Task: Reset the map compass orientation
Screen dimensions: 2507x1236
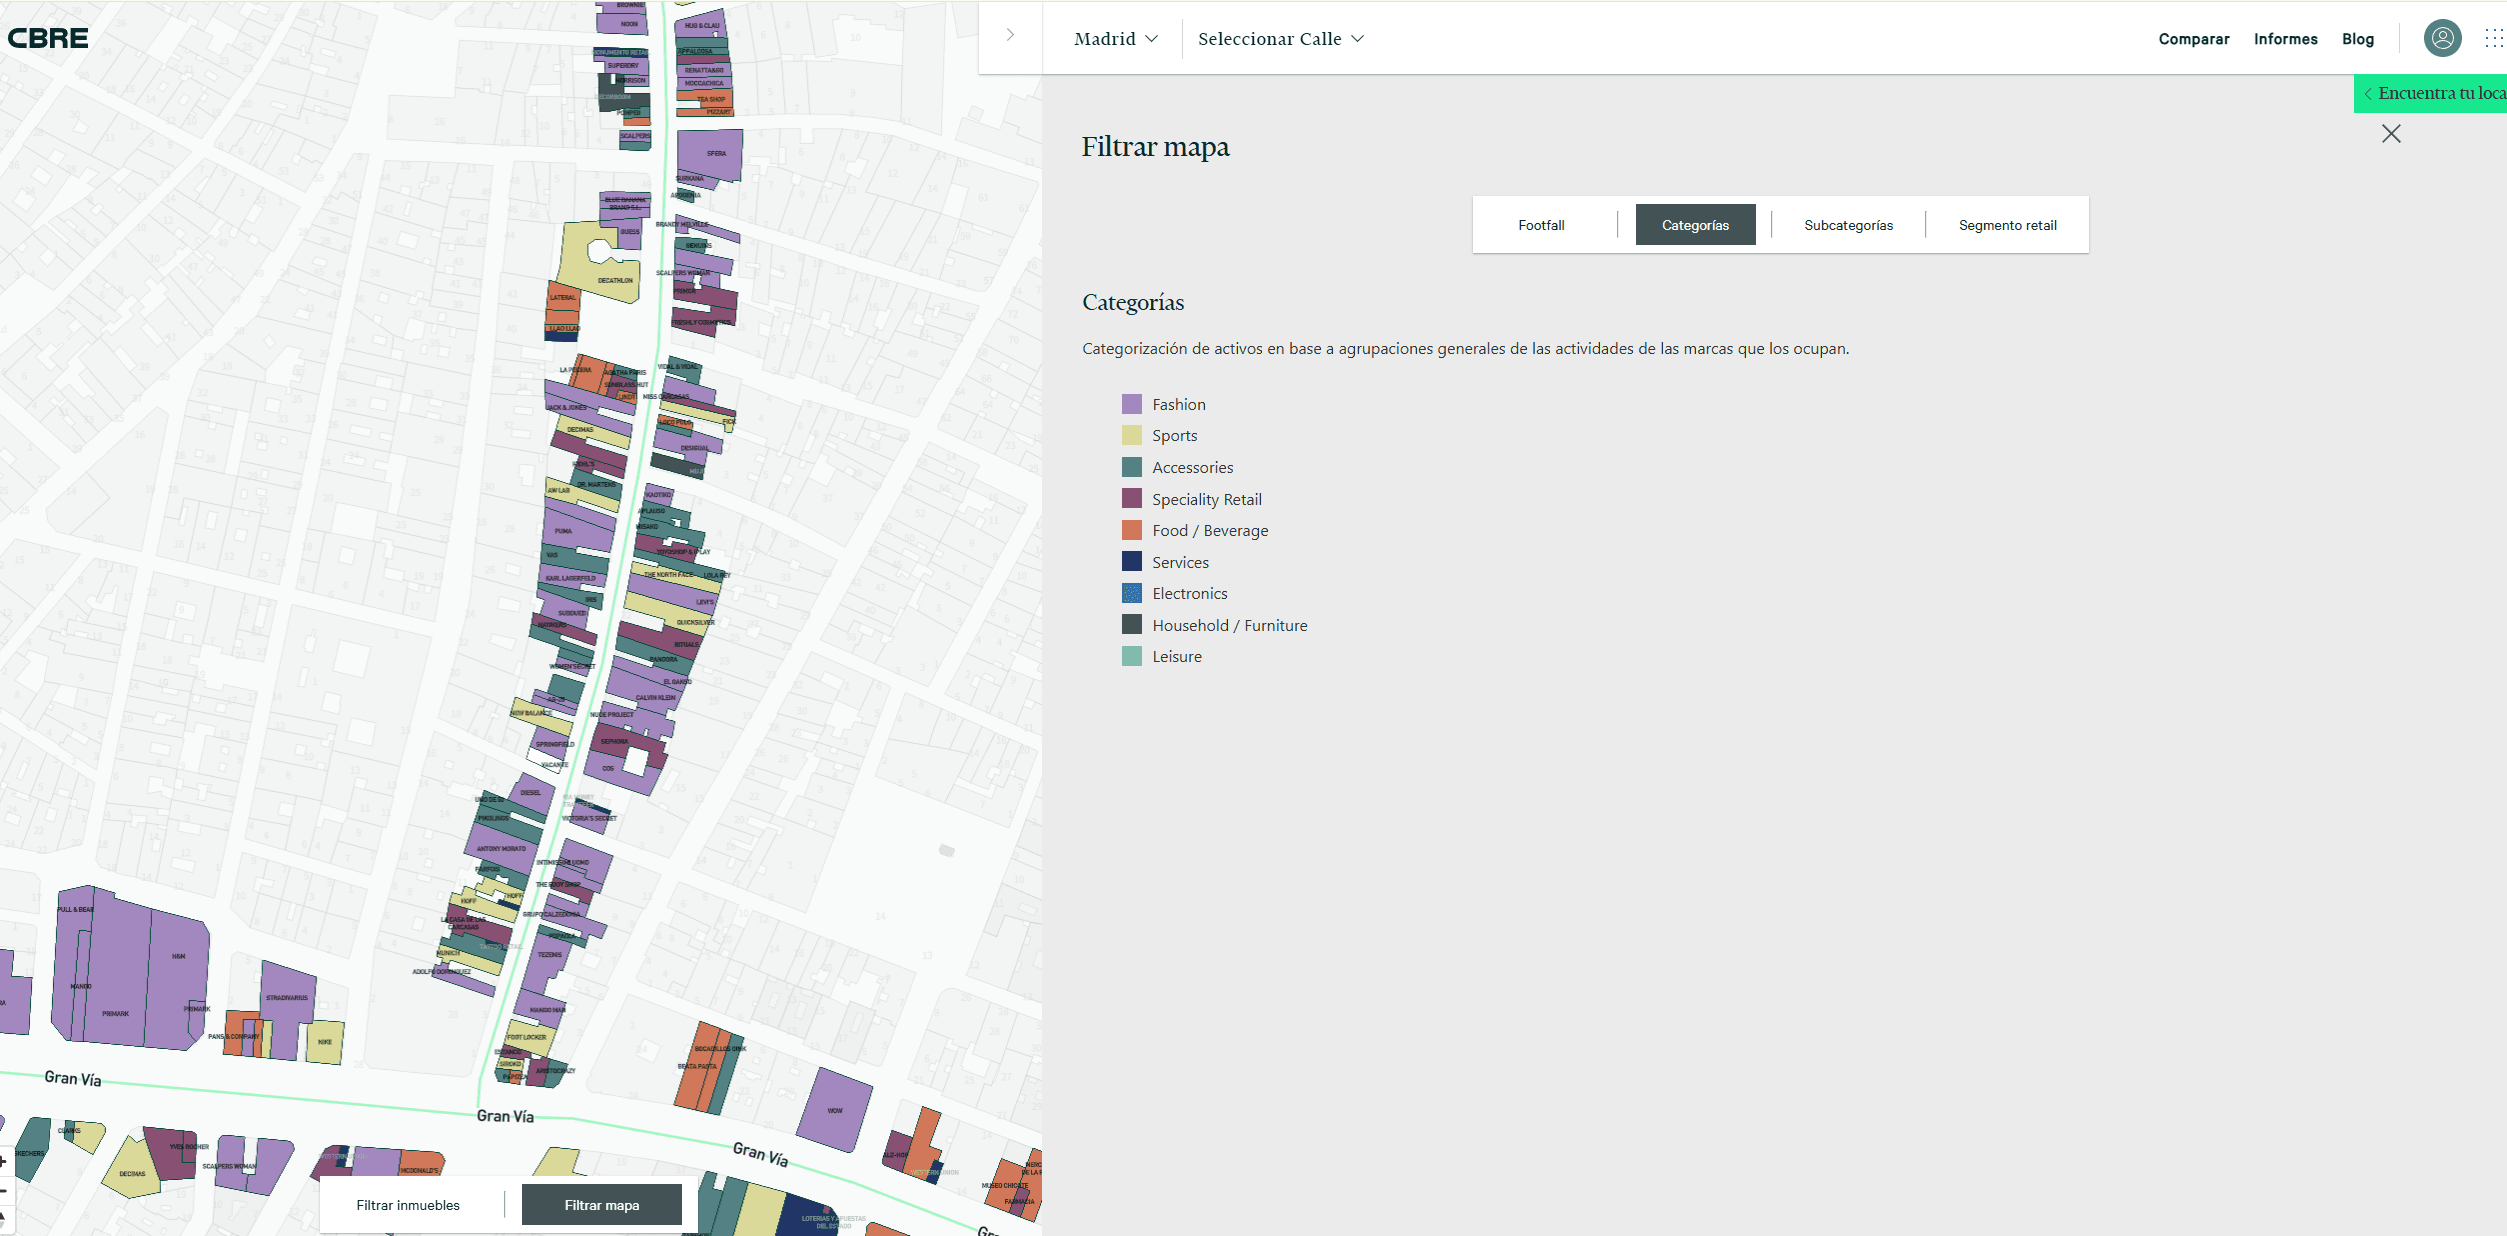Action: pyautogui.click(x=4, y=1218)
